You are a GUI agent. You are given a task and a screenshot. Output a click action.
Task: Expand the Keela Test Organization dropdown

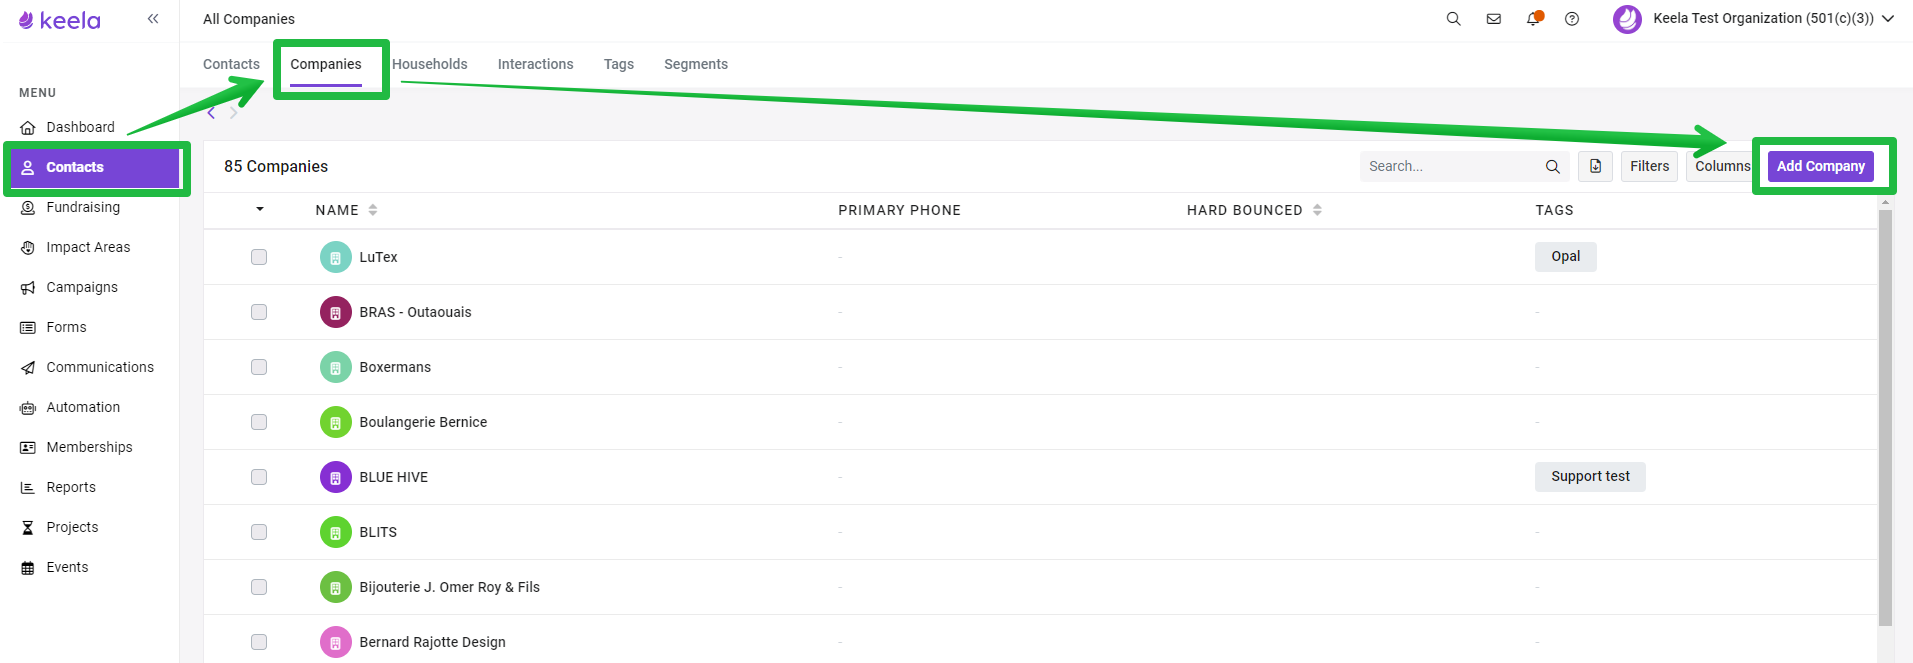coord(1888,18)
